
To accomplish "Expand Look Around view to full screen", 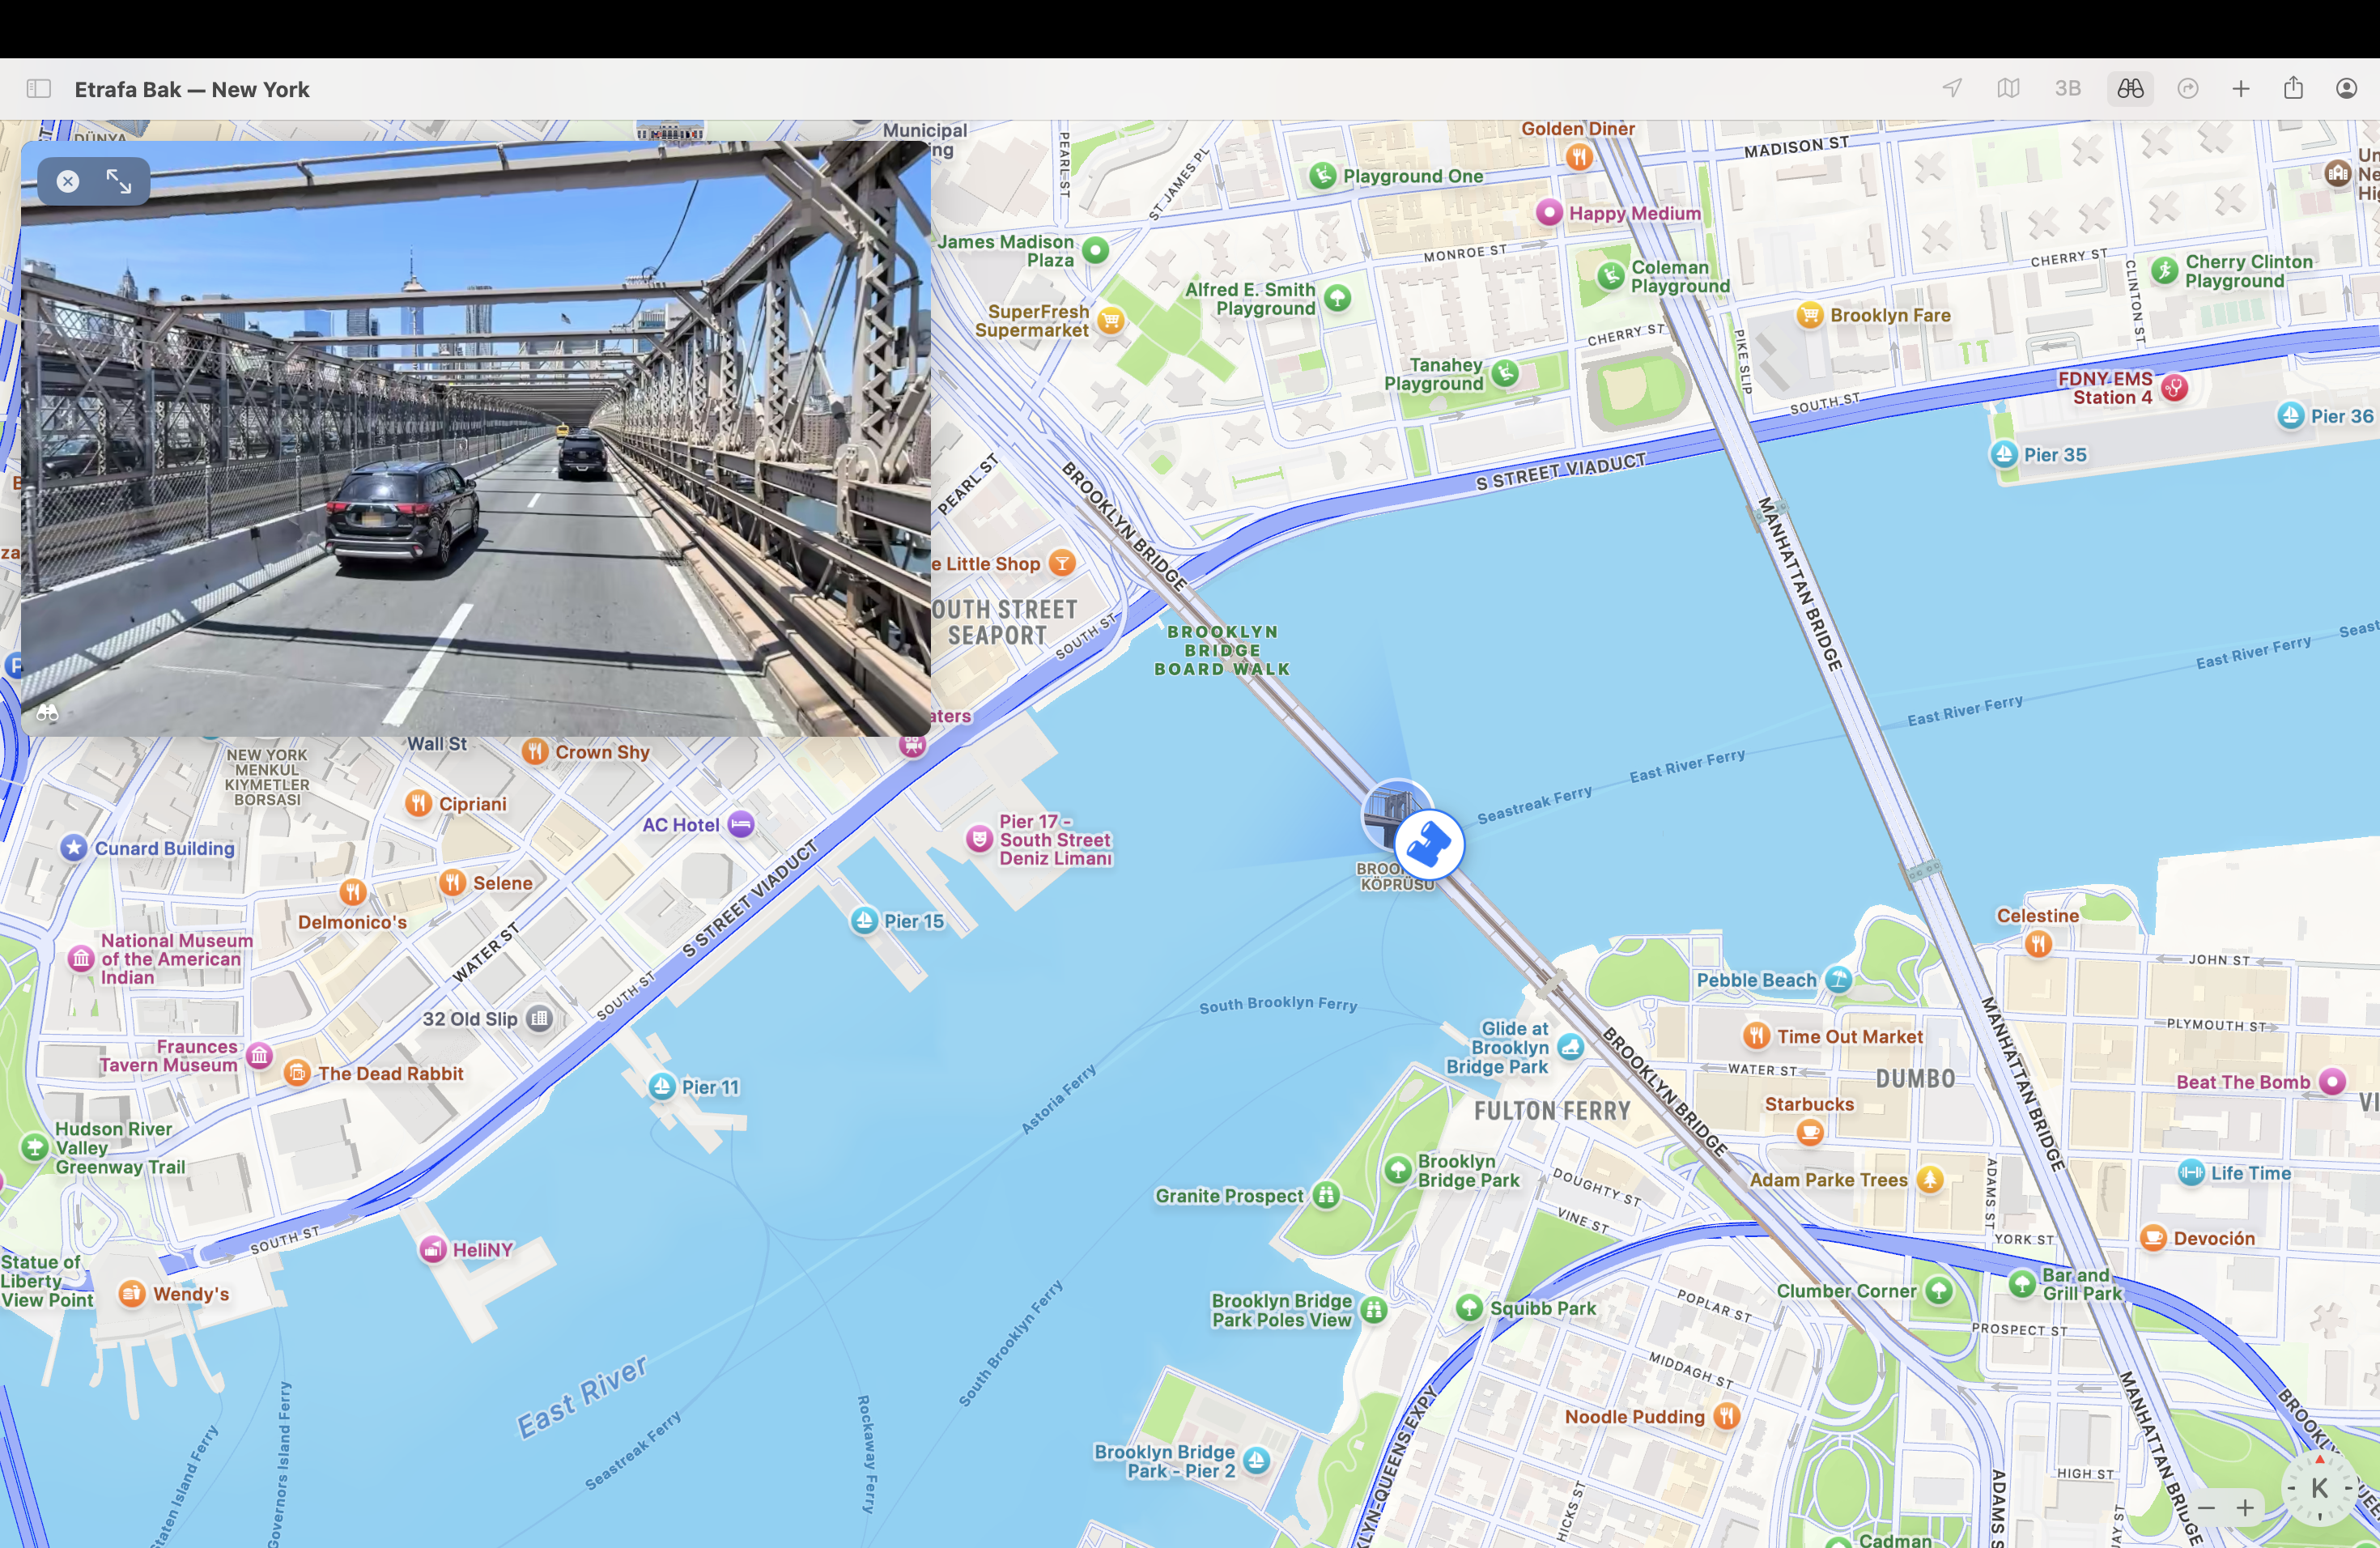I will coord(119,181).
